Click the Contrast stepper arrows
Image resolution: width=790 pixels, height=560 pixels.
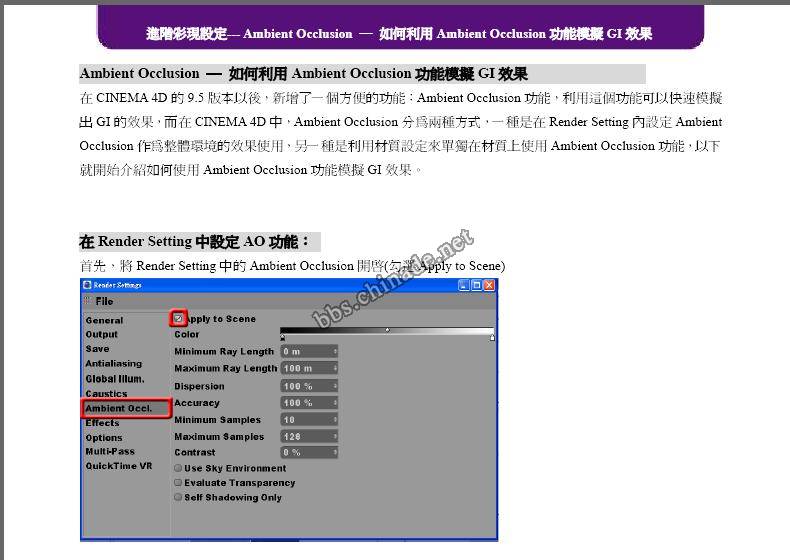point(335,453)
